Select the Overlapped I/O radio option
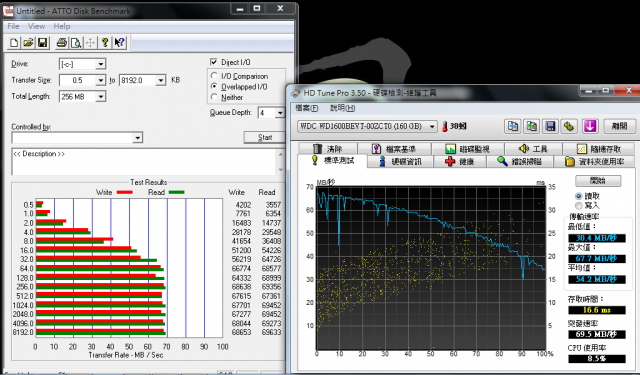640x375 pixels. [x=214, y=87]
